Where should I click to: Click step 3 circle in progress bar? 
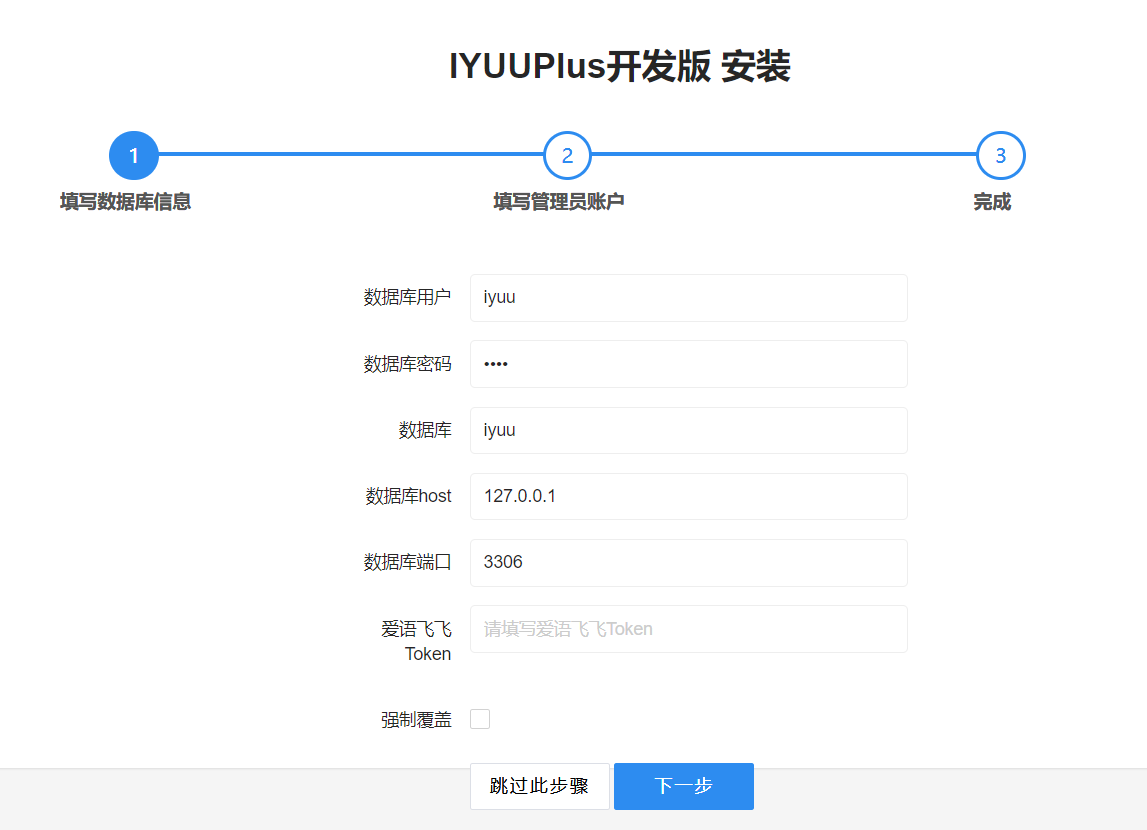1001,155
